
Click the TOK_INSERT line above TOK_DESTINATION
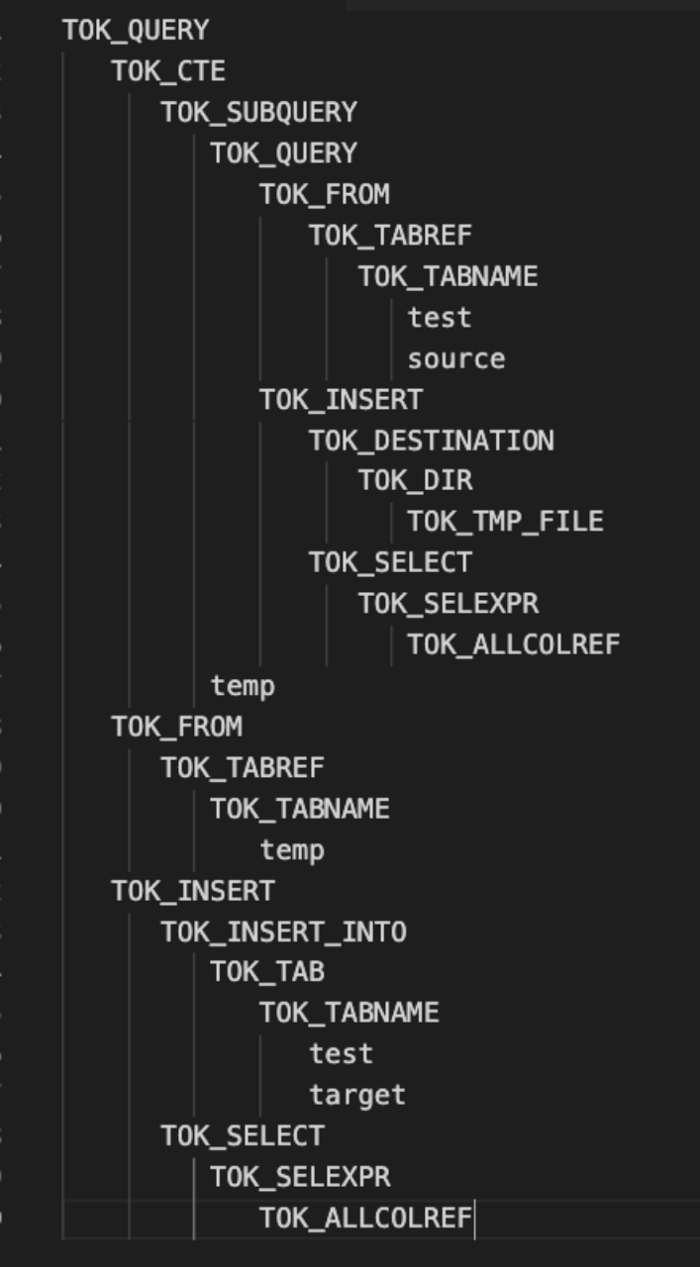tap(340, 400)
